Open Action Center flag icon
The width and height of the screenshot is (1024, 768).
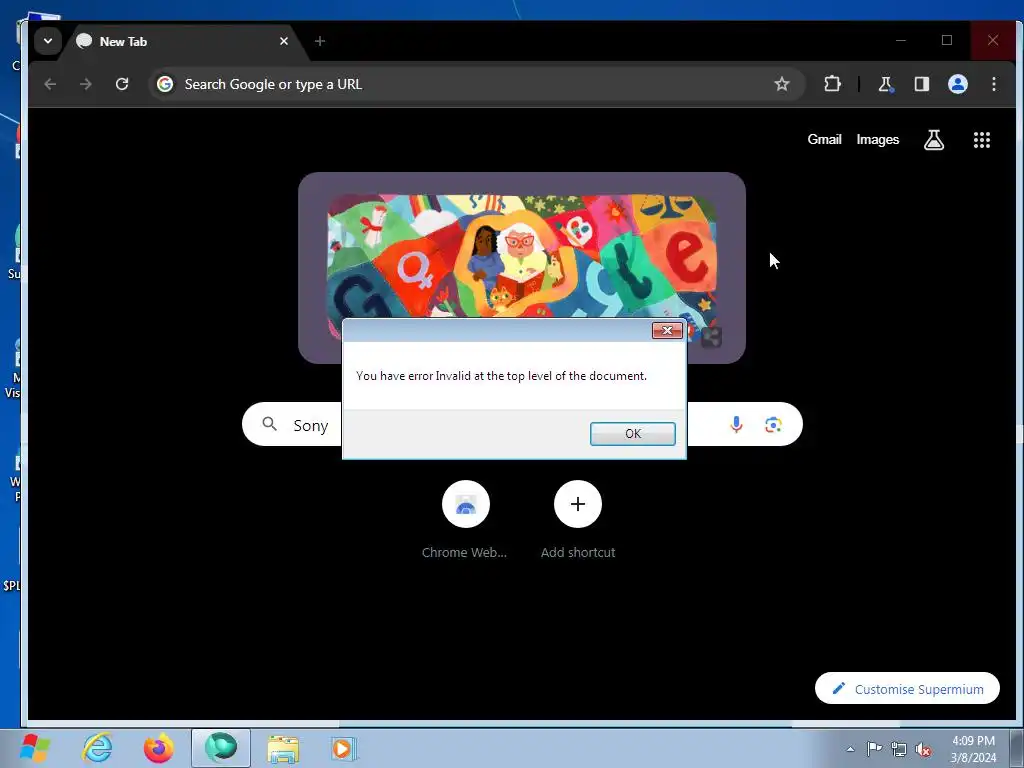pos(874,749)
